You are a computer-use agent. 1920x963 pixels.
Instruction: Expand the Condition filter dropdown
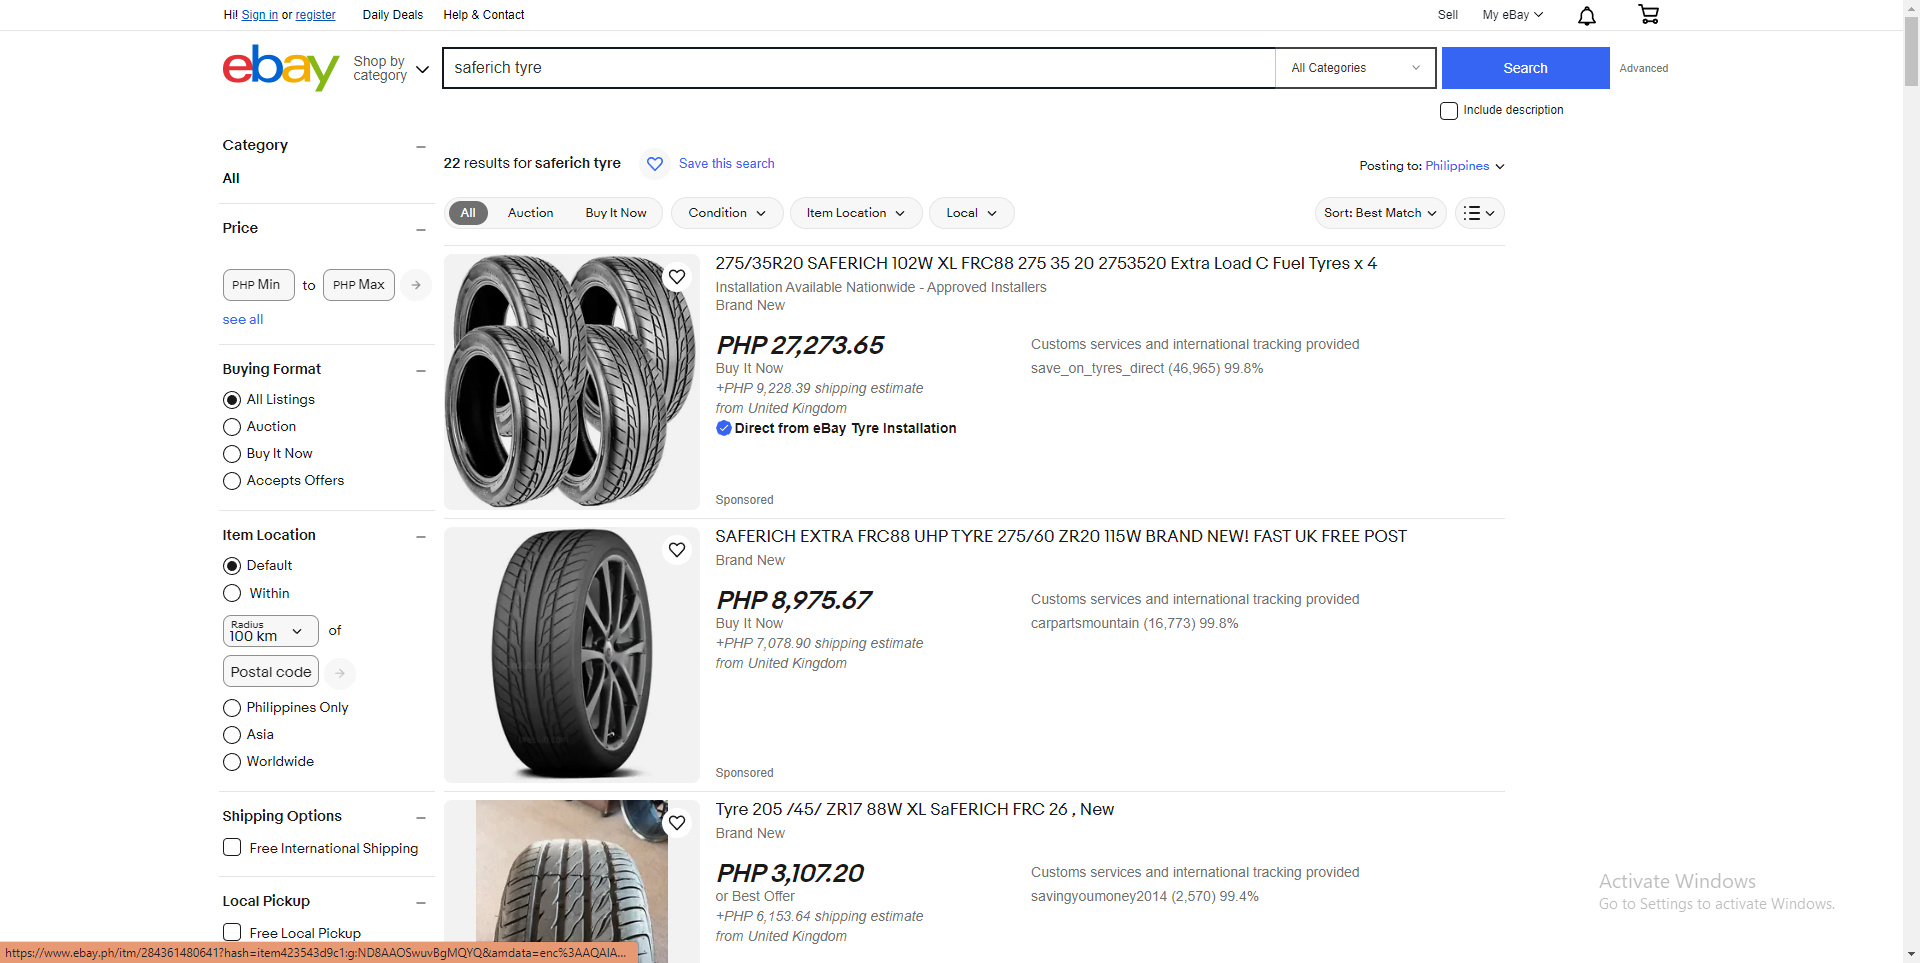click(727, 213)
